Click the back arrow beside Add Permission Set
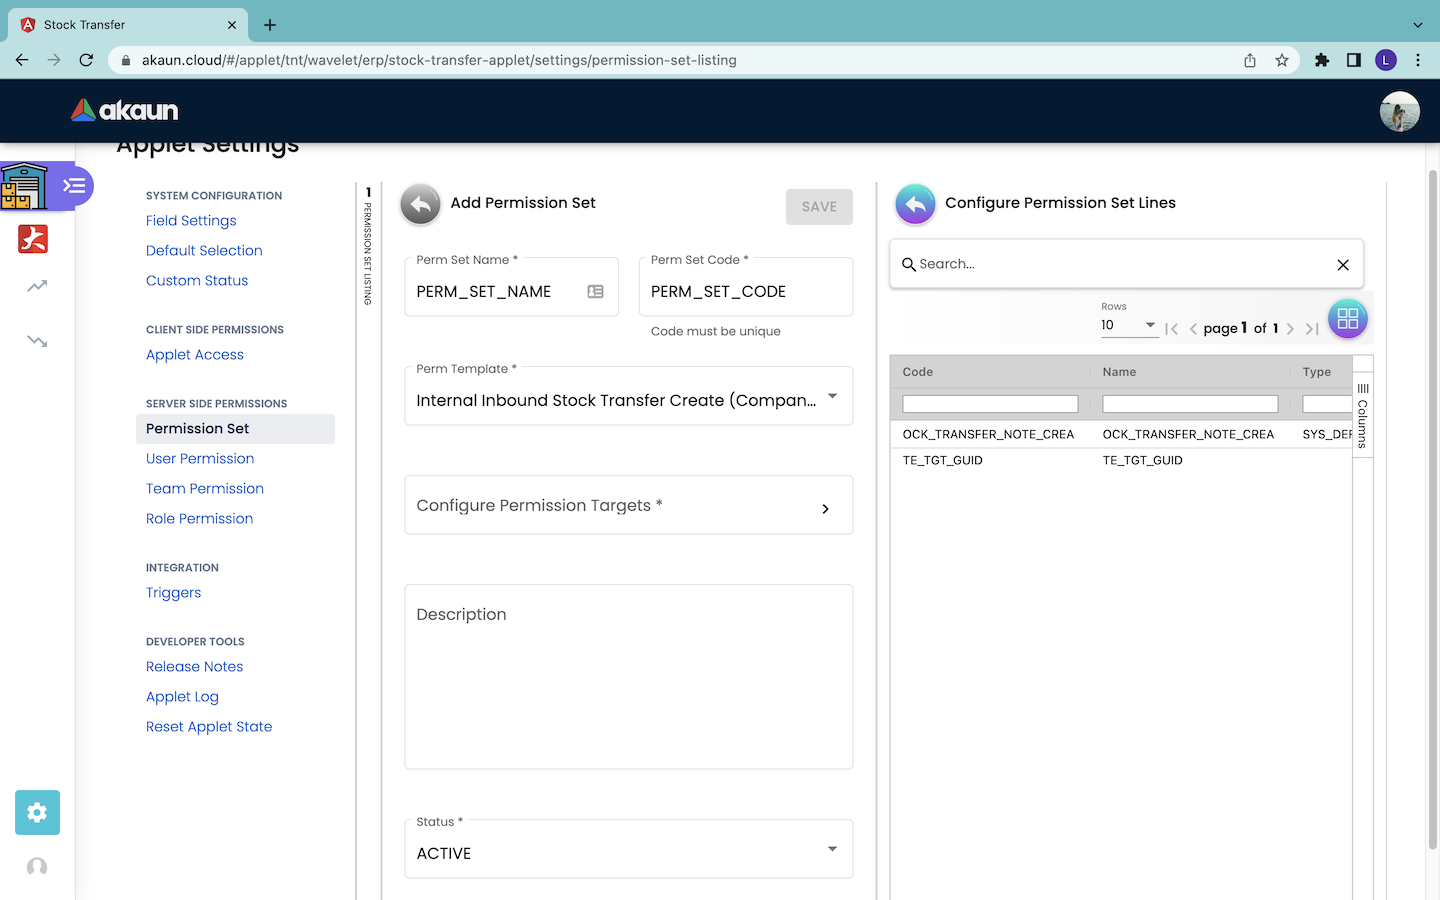 tap(420, 204)
